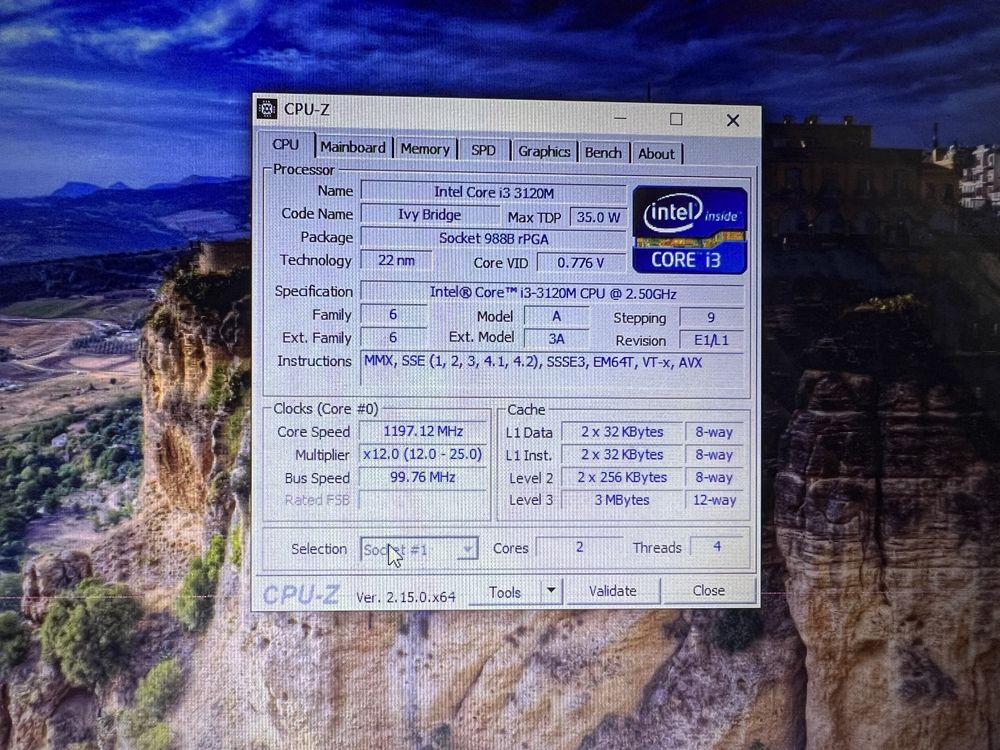The width and height of the screenshot is (1000, 750).
Task: Click the Package value 'Socket 988B rPGA'
Action: (x=494, y=239)
